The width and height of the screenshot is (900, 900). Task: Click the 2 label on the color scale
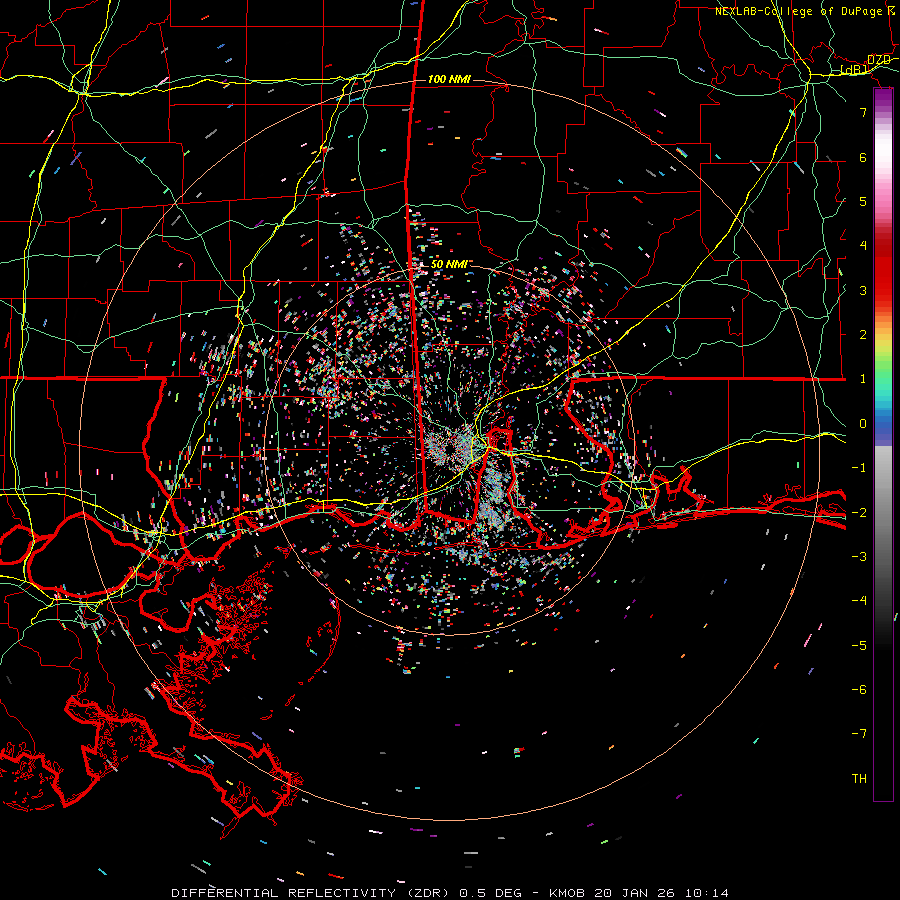point(863,335)
